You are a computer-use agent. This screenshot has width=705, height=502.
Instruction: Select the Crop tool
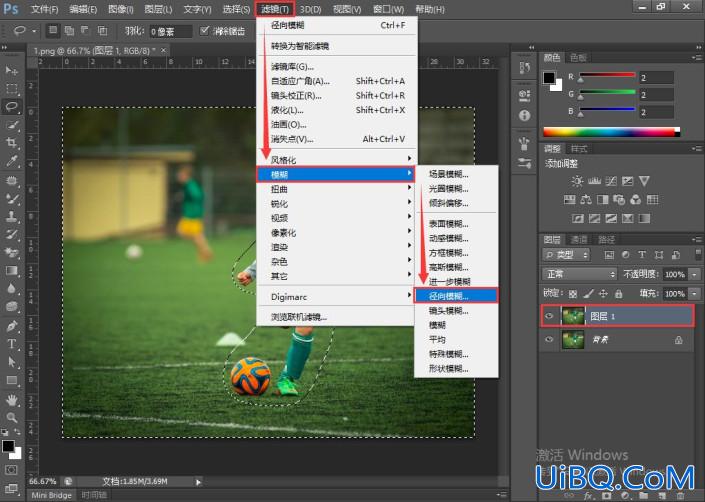pos(12,143)
